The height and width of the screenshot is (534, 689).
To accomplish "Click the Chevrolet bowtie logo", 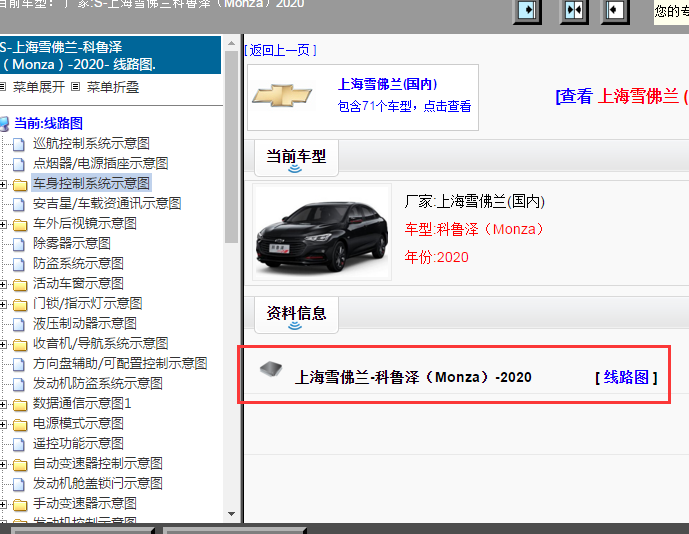I will click(x=282, y=95).
